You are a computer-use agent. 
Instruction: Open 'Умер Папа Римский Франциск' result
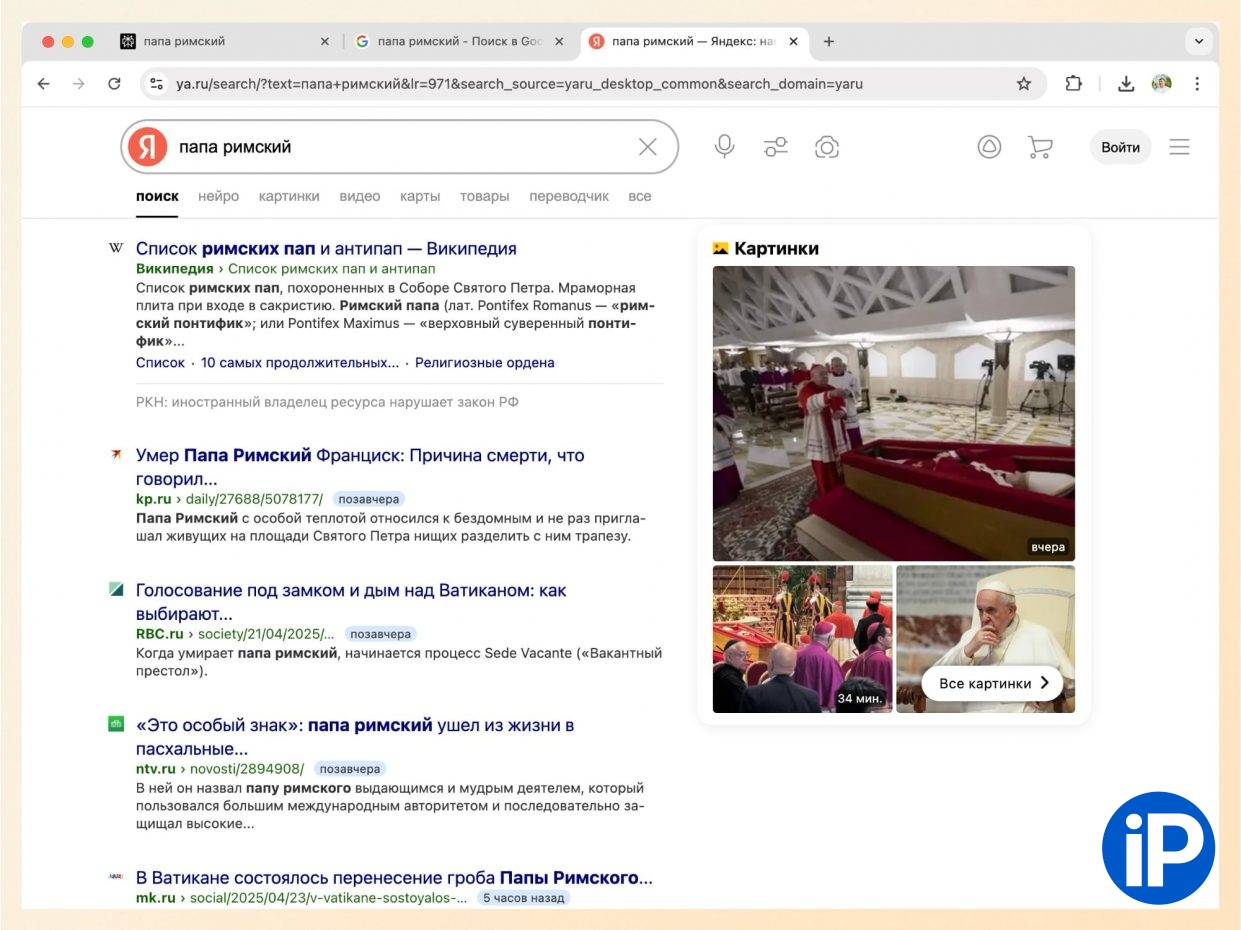tap(360, 467)
